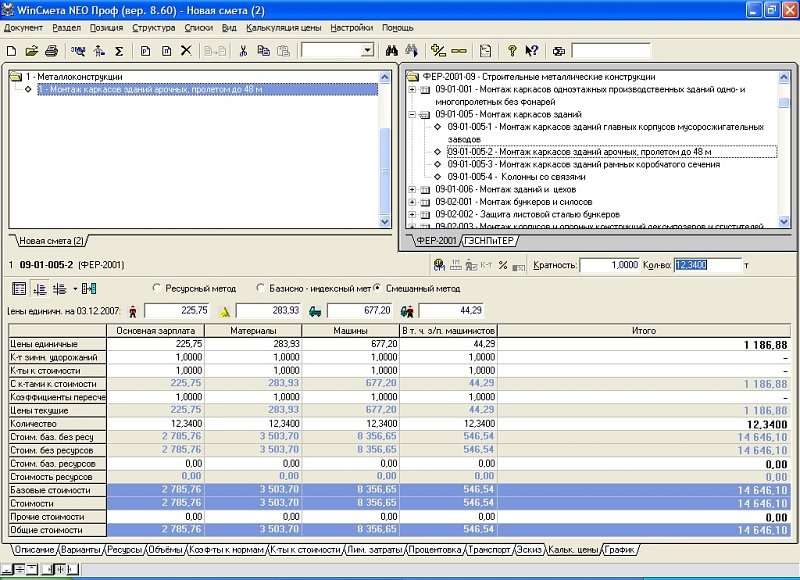
Task: Click the green plus percent toolbar icon
Action: [438, 51]
